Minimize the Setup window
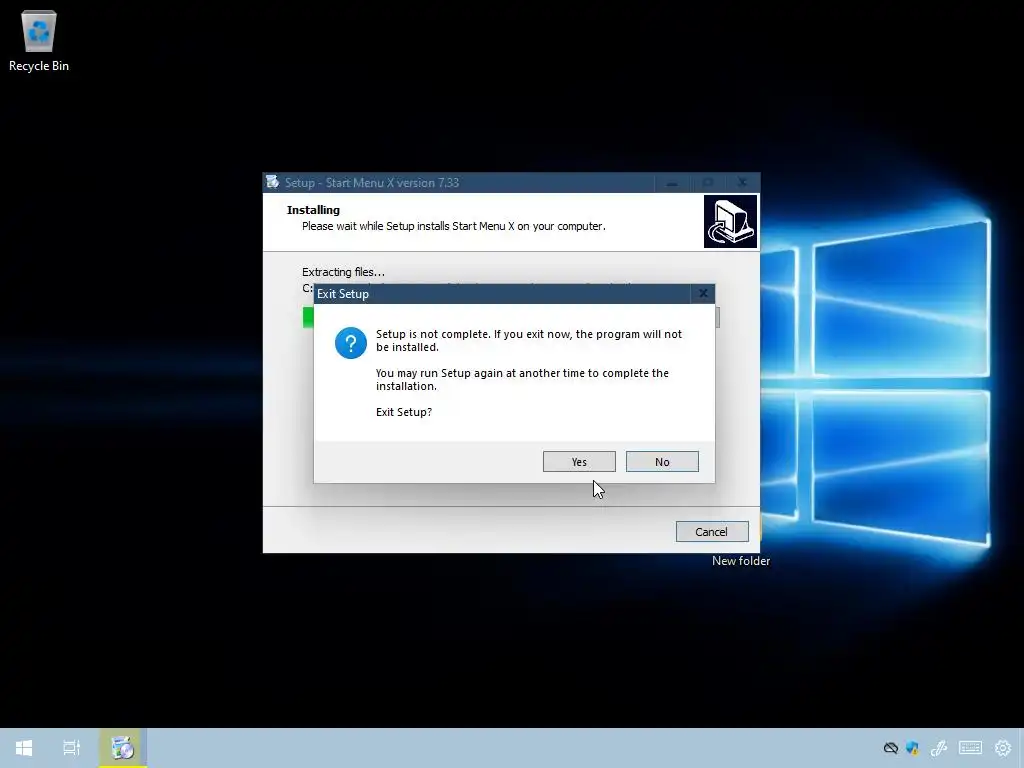The image size is (1024, 768). coord(672,183)
